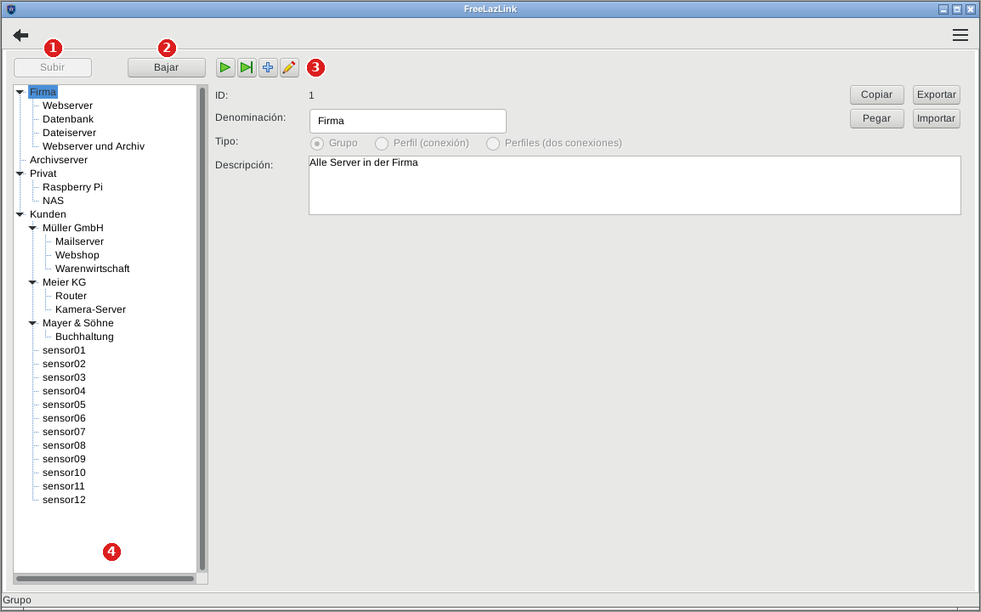Select the Grupo radio button
This screenshot has height=612, width=981.
tap(317, 144)
